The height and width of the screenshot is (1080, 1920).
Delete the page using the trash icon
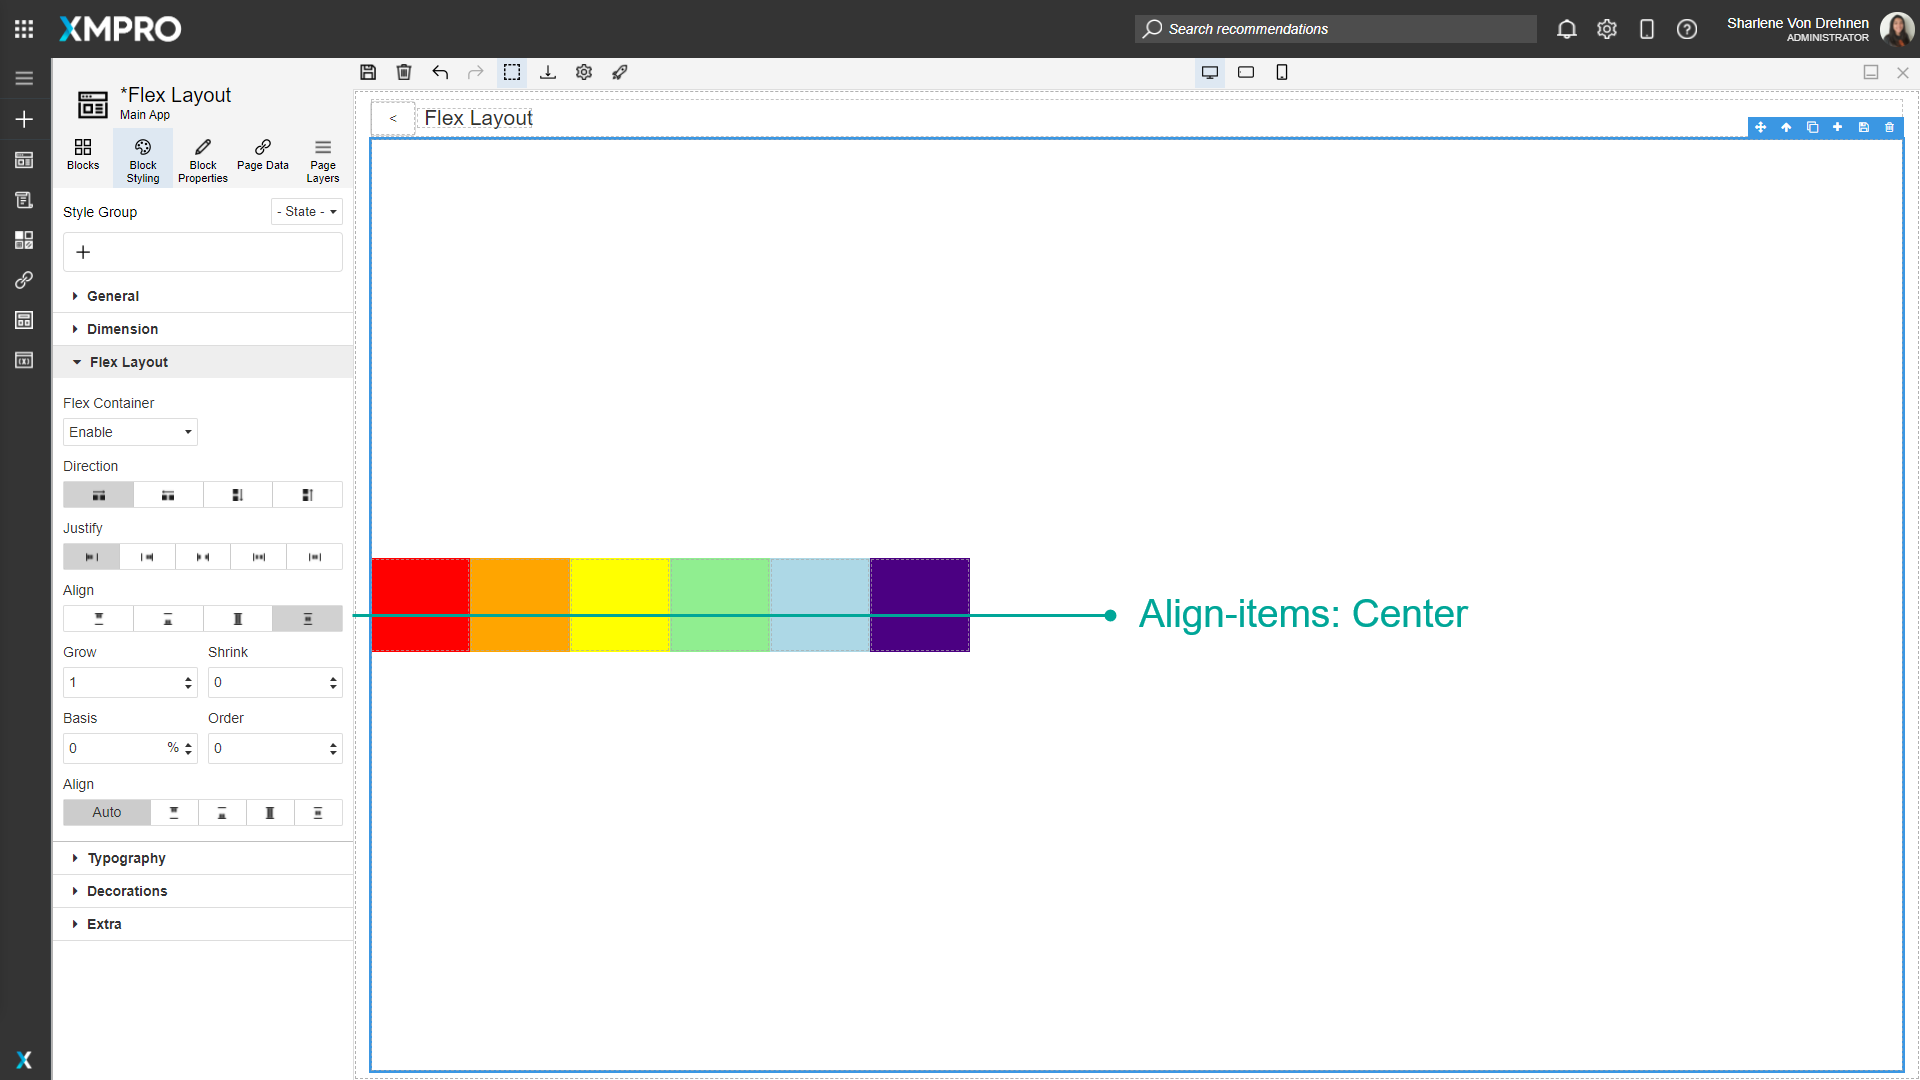[404, 72]
